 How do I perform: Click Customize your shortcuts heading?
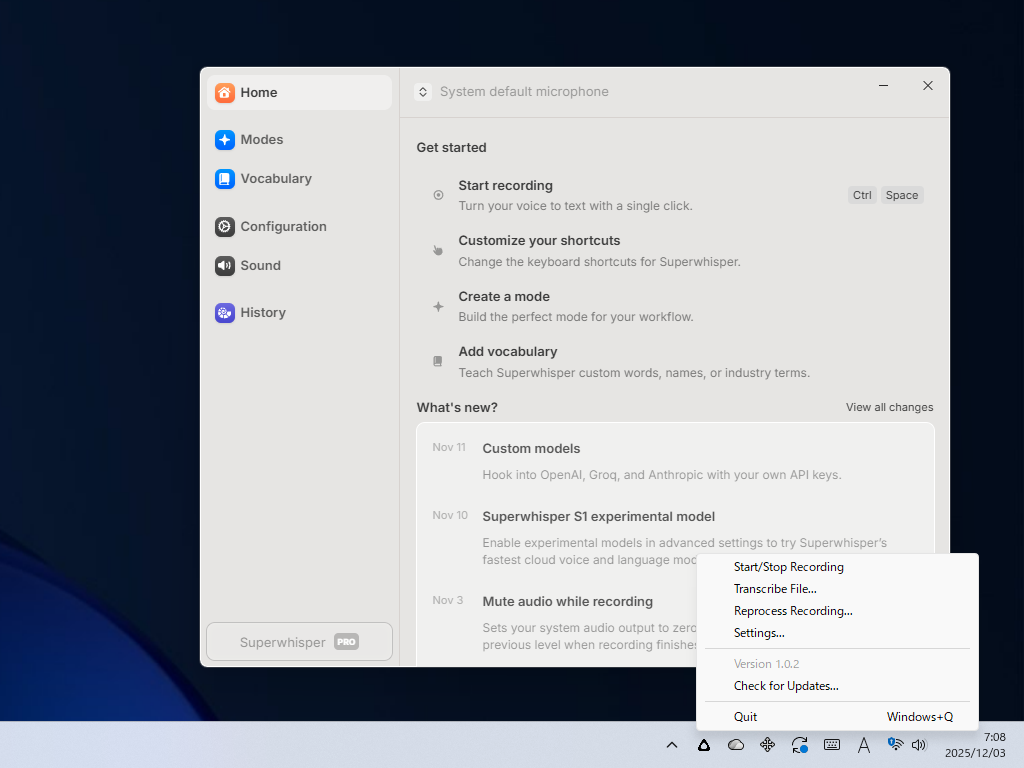click(539, 240)
